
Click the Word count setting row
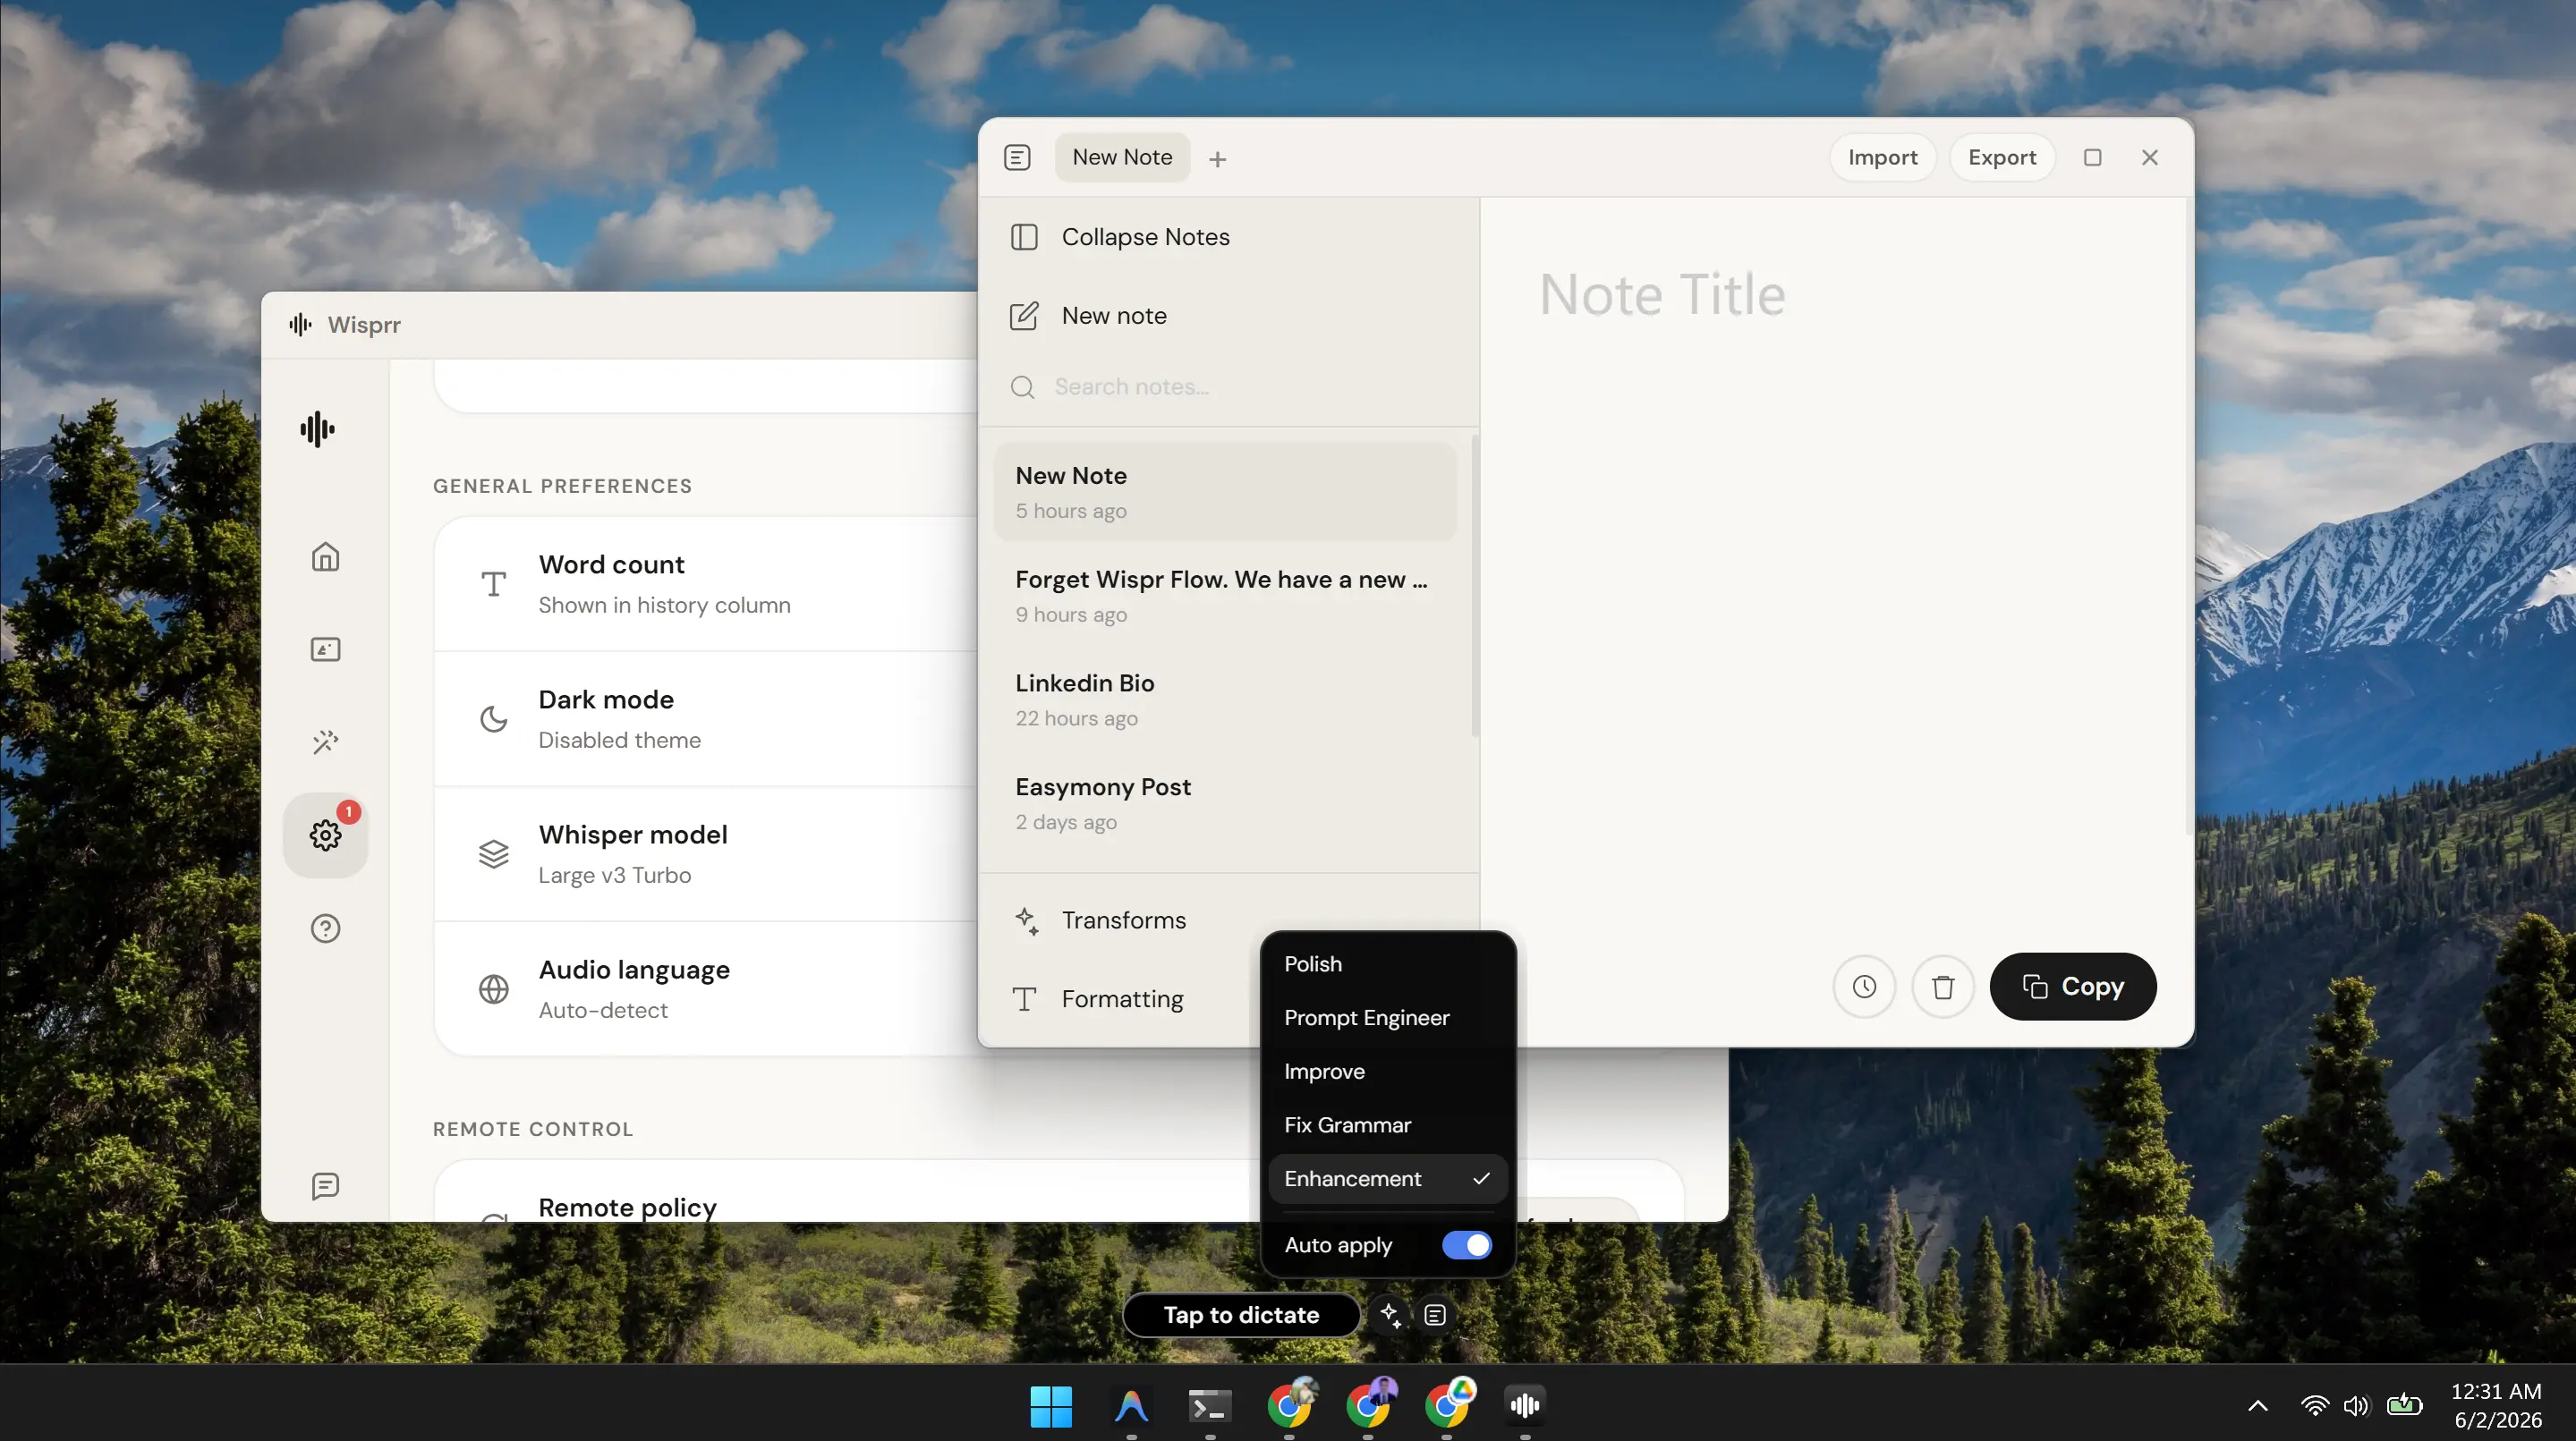[x=706, y=585]
